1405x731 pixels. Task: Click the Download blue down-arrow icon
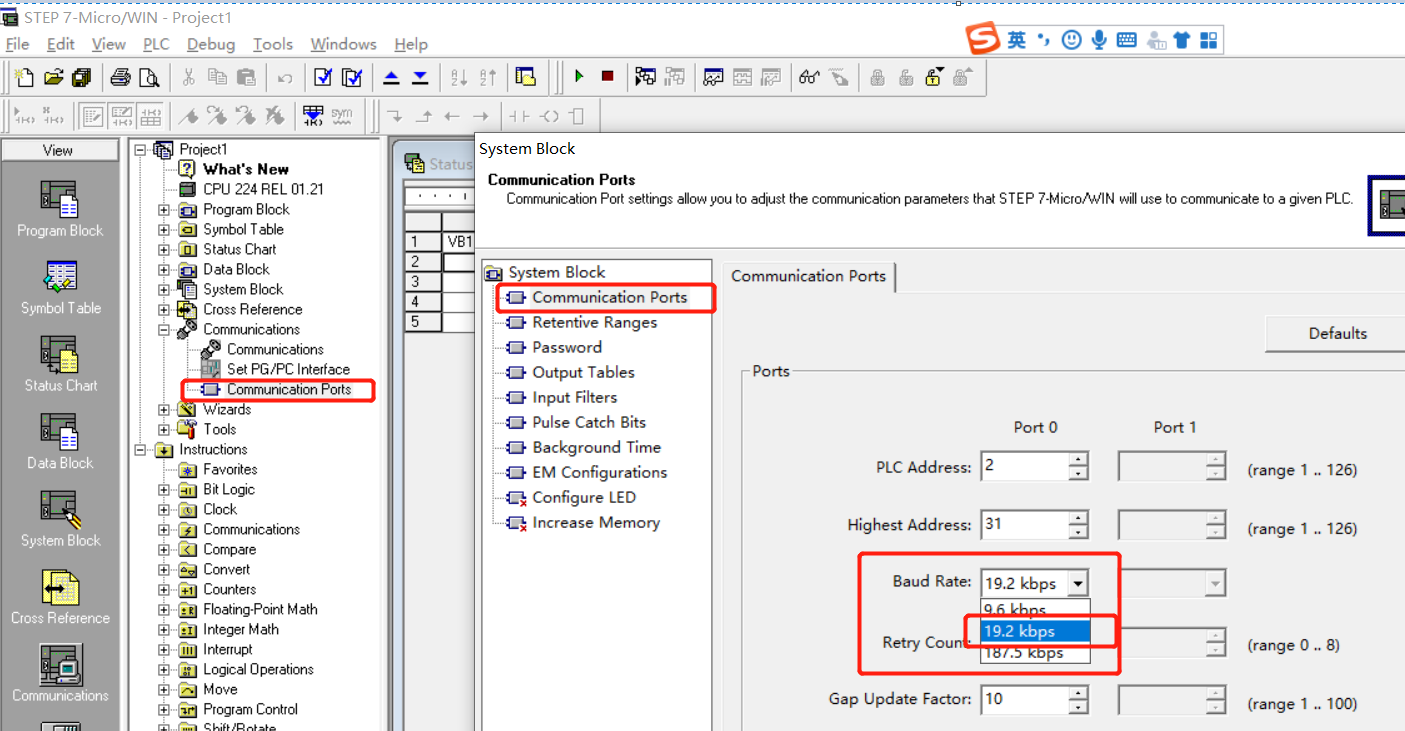tap(420, 77)
